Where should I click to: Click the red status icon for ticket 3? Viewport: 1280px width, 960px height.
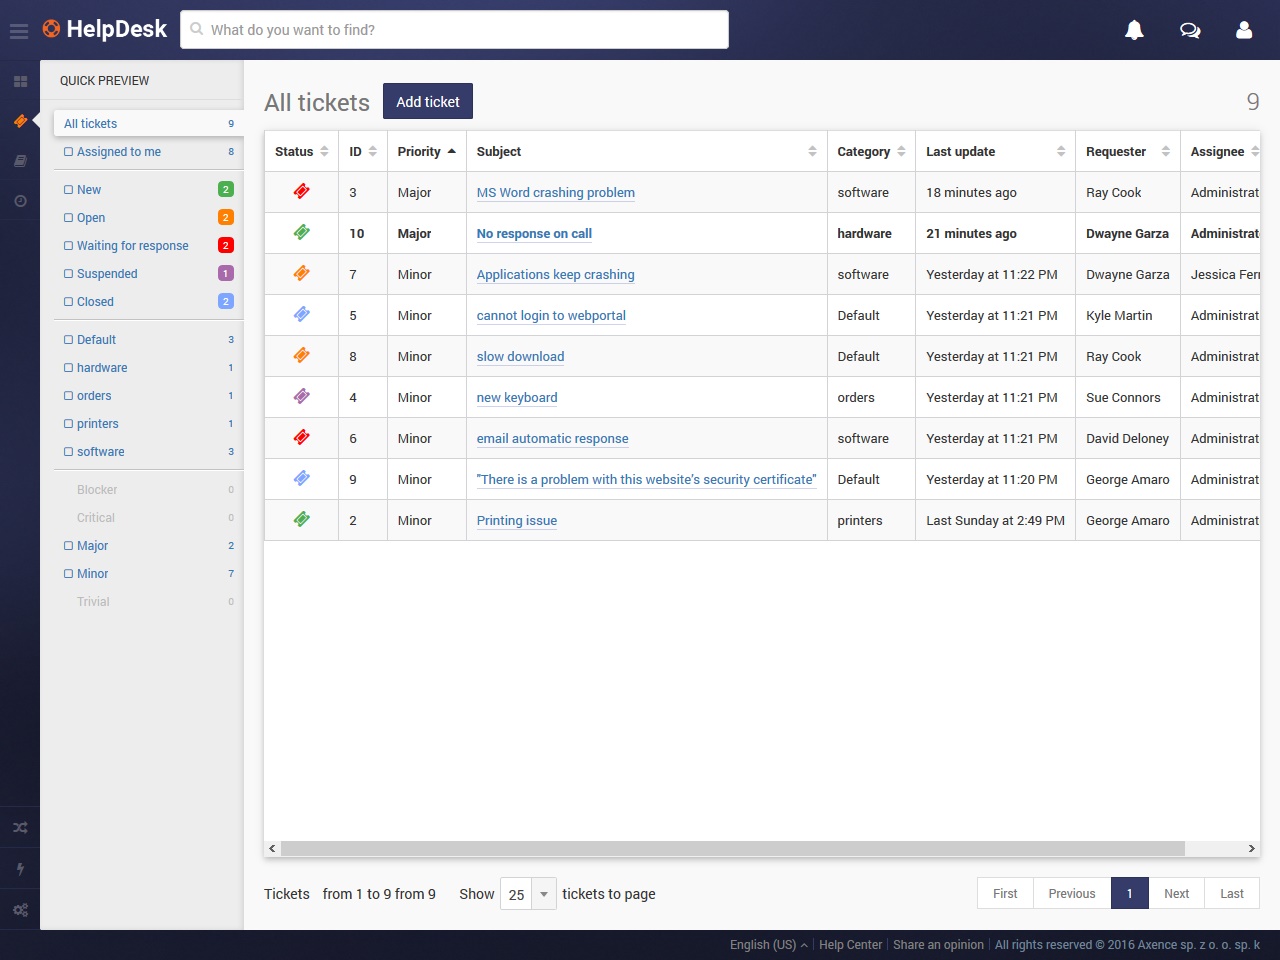[x=301, y=191]
